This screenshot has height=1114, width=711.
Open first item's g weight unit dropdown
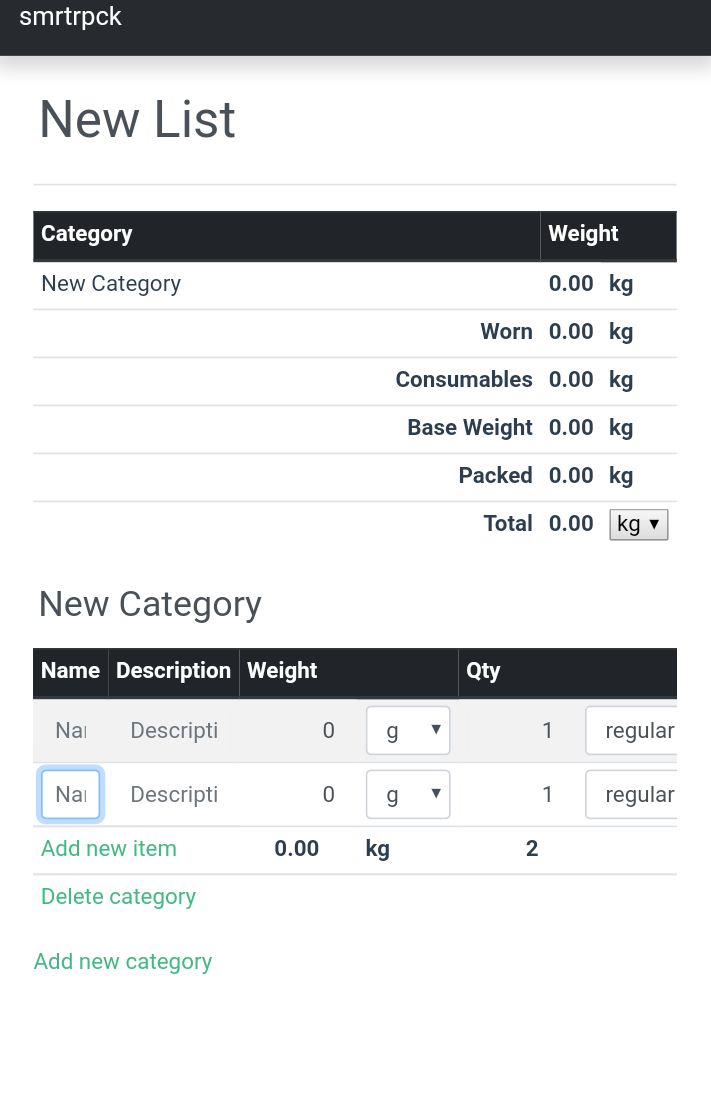point(408,730)
